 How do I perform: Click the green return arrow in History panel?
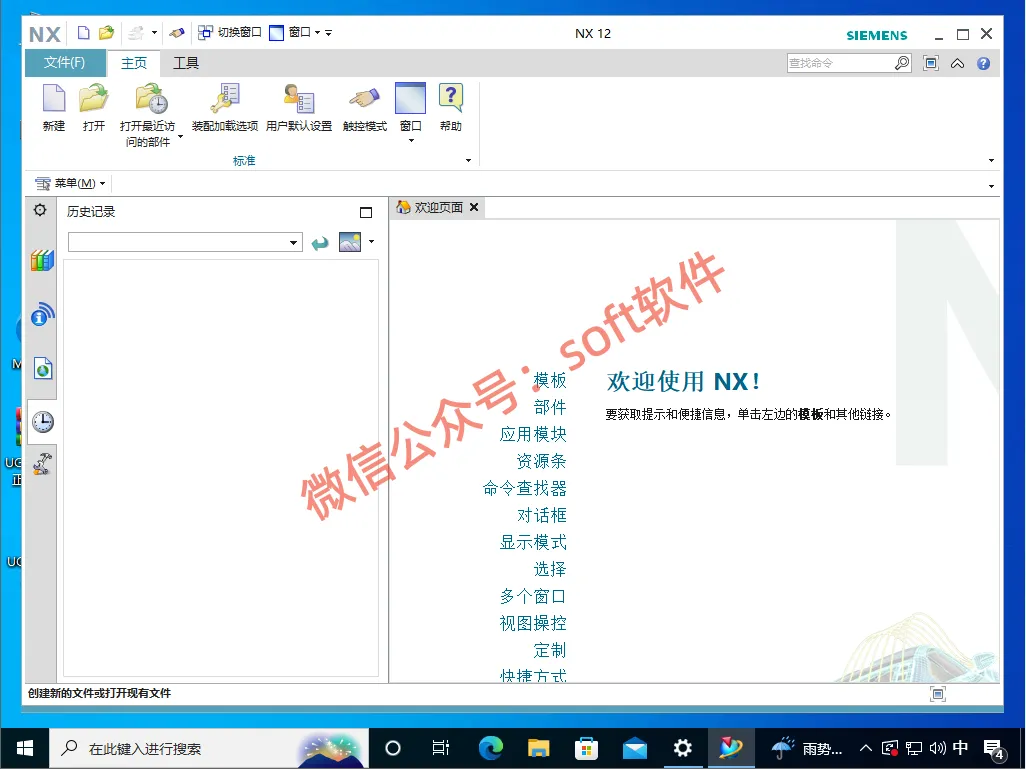pos(320,243)
